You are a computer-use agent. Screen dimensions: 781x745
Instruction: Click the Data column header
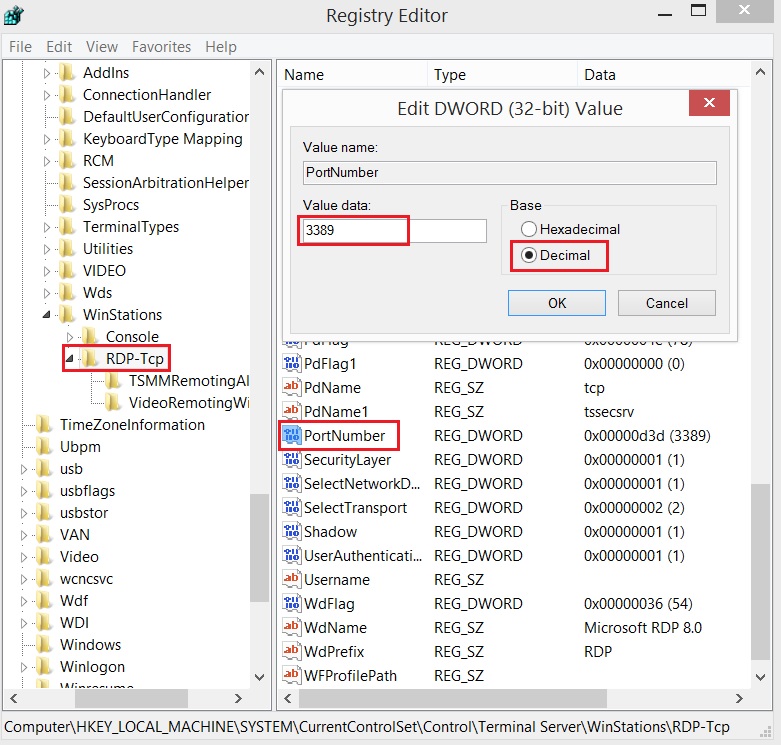600,75
